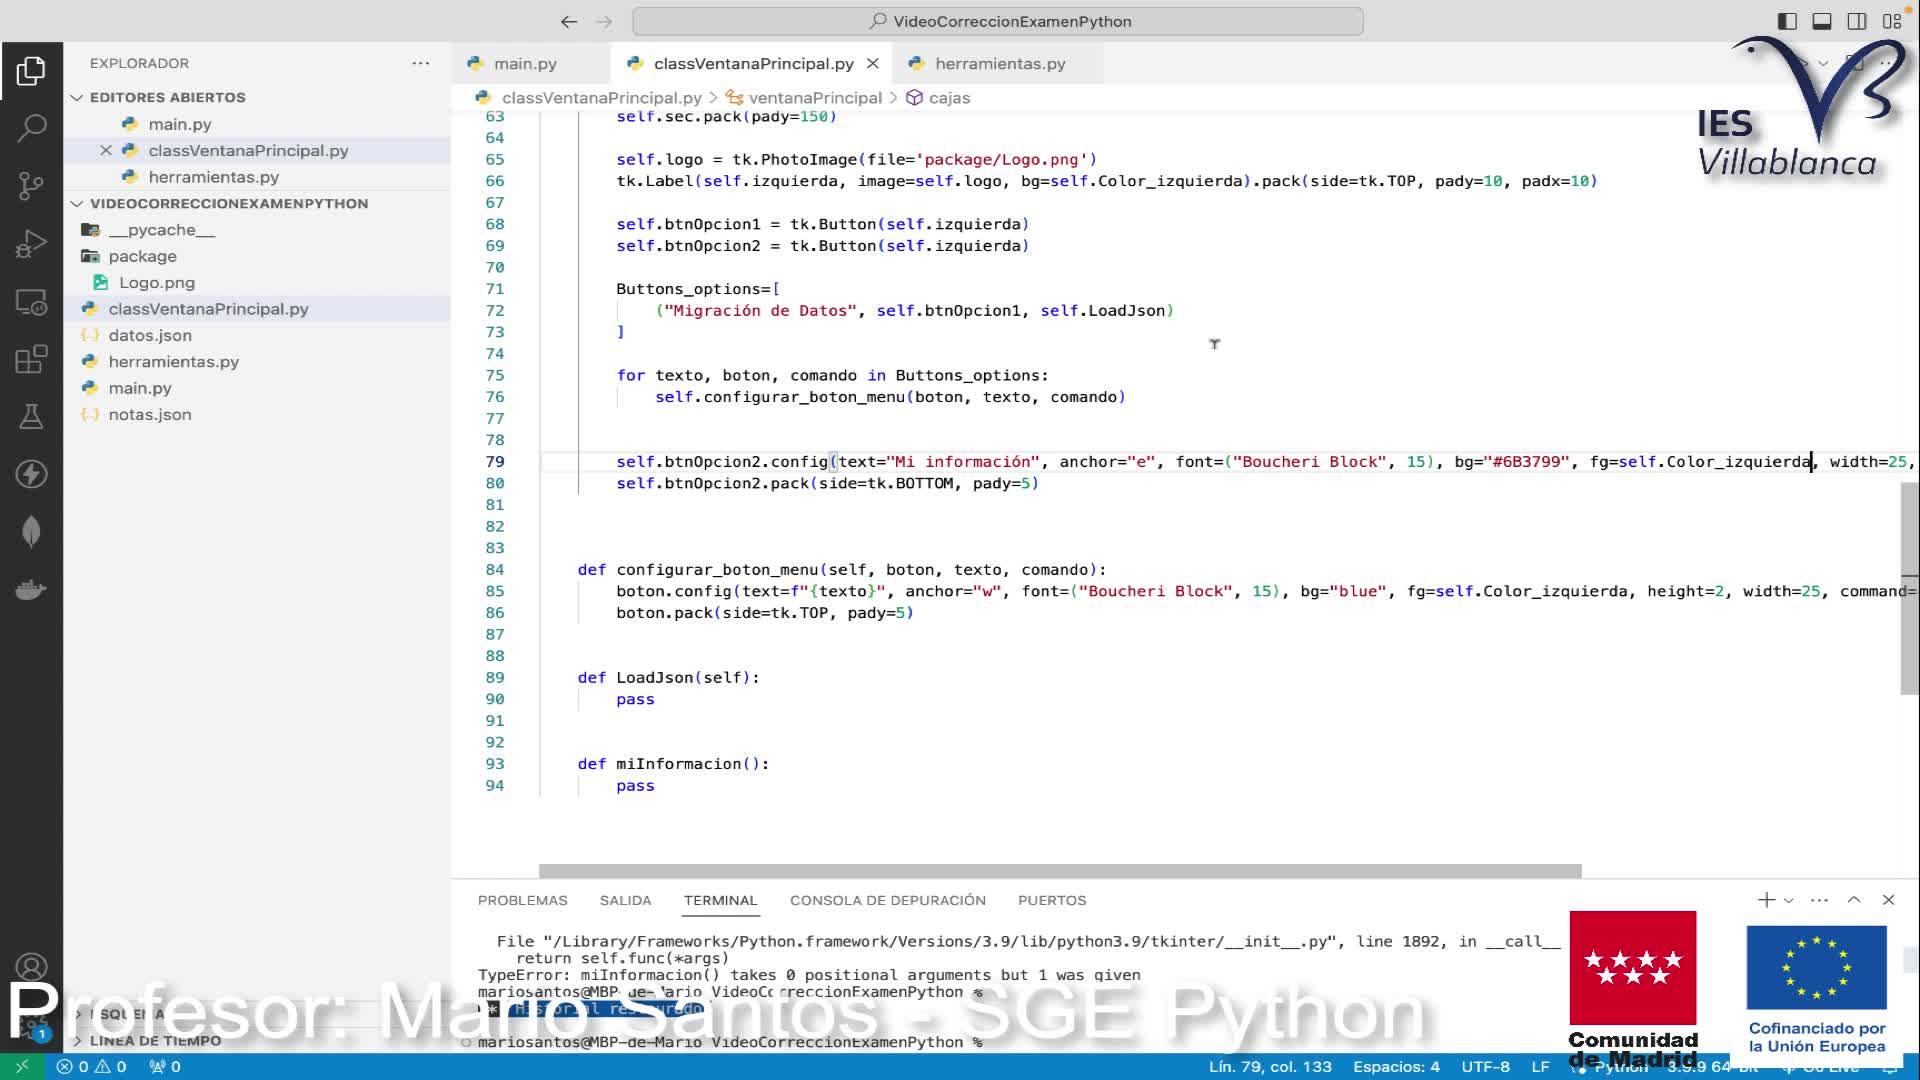Open the Search view in activity bar
The image size is (1920, 1080).
31,128
